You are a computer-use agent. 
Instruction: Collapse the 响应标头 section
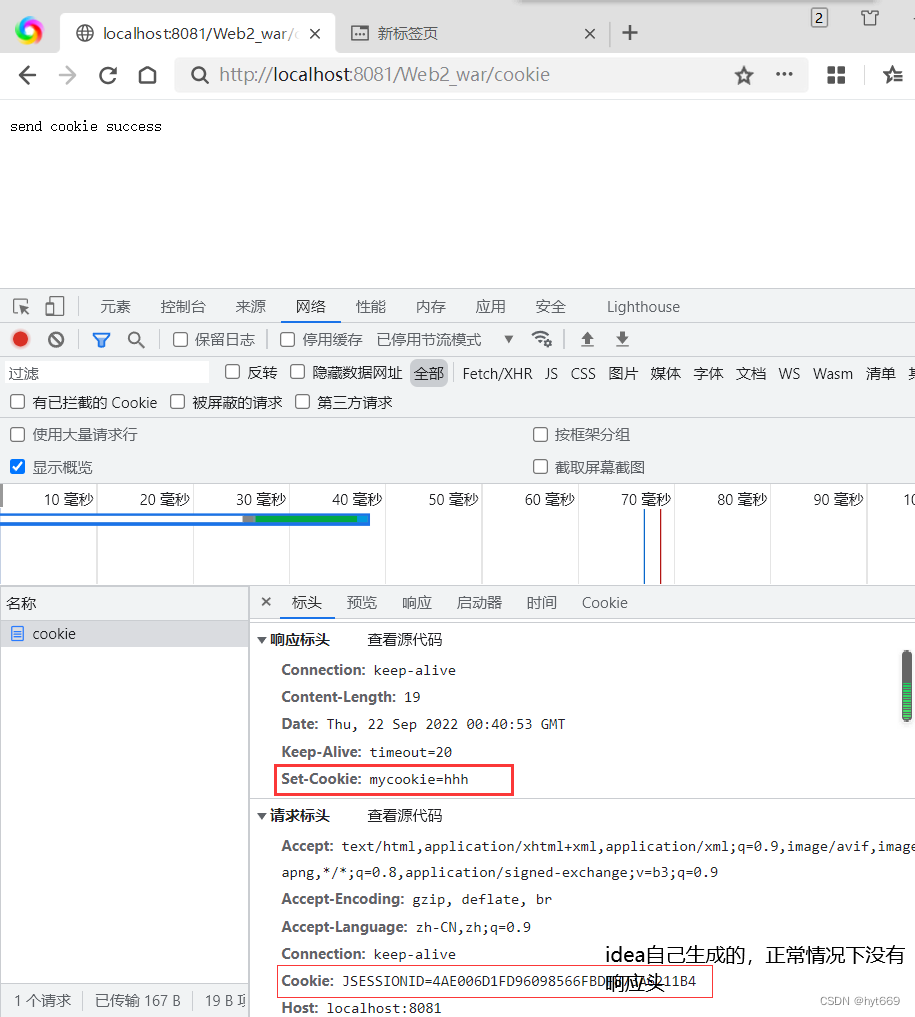(x=262, y=639)
